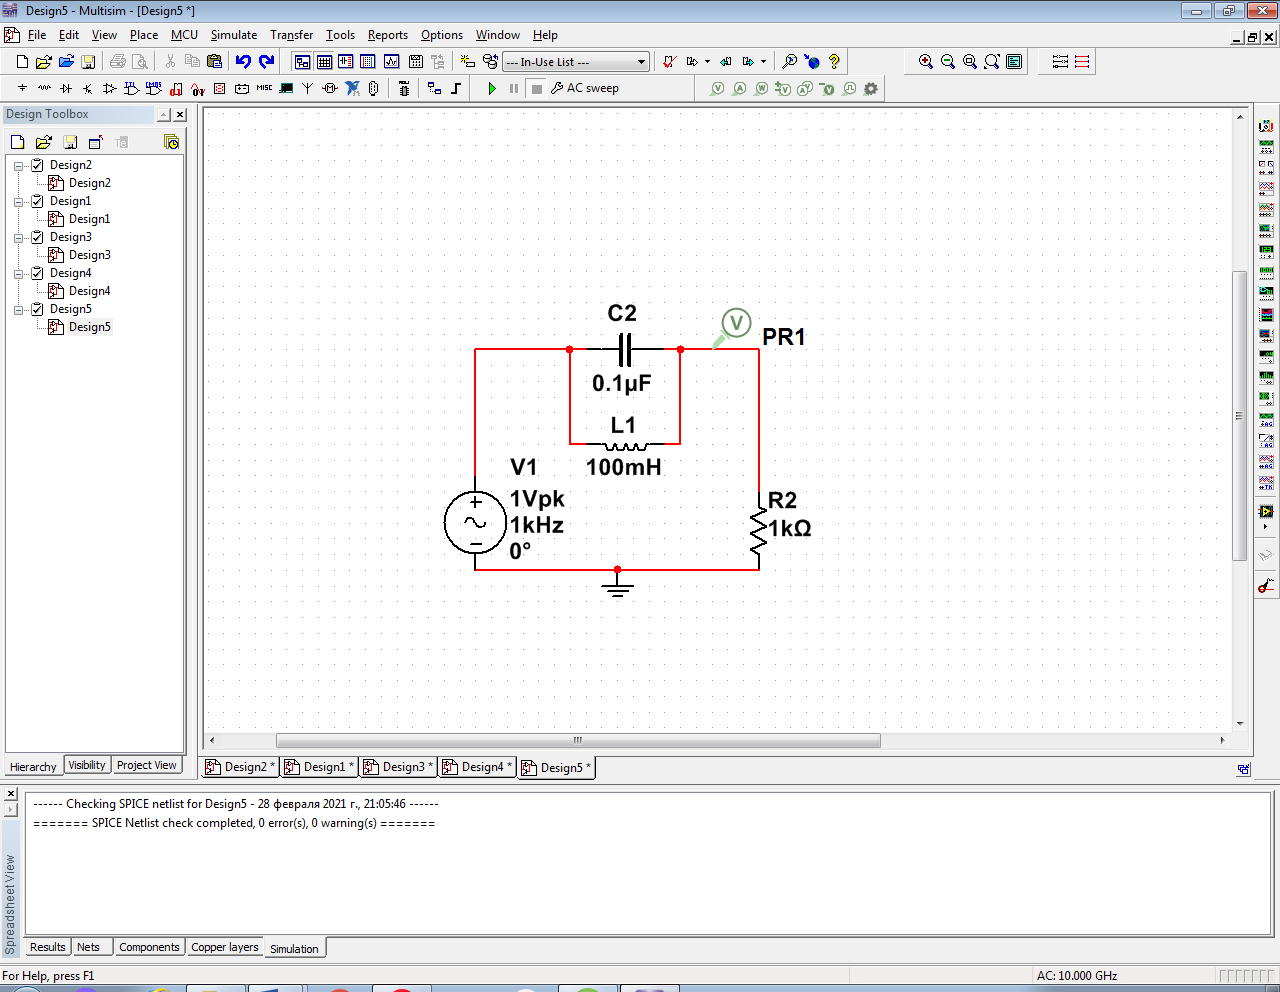Click the yellow question mark Help icon
Screen dimensions: 1280x992
(x=834, y=62)
